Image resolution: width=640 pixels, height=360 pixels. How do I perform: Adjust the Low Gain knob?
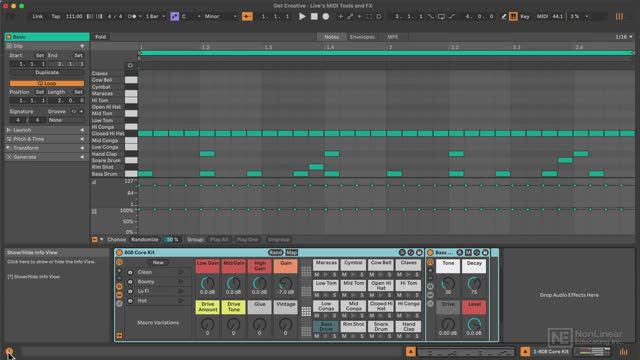point(207,282)
